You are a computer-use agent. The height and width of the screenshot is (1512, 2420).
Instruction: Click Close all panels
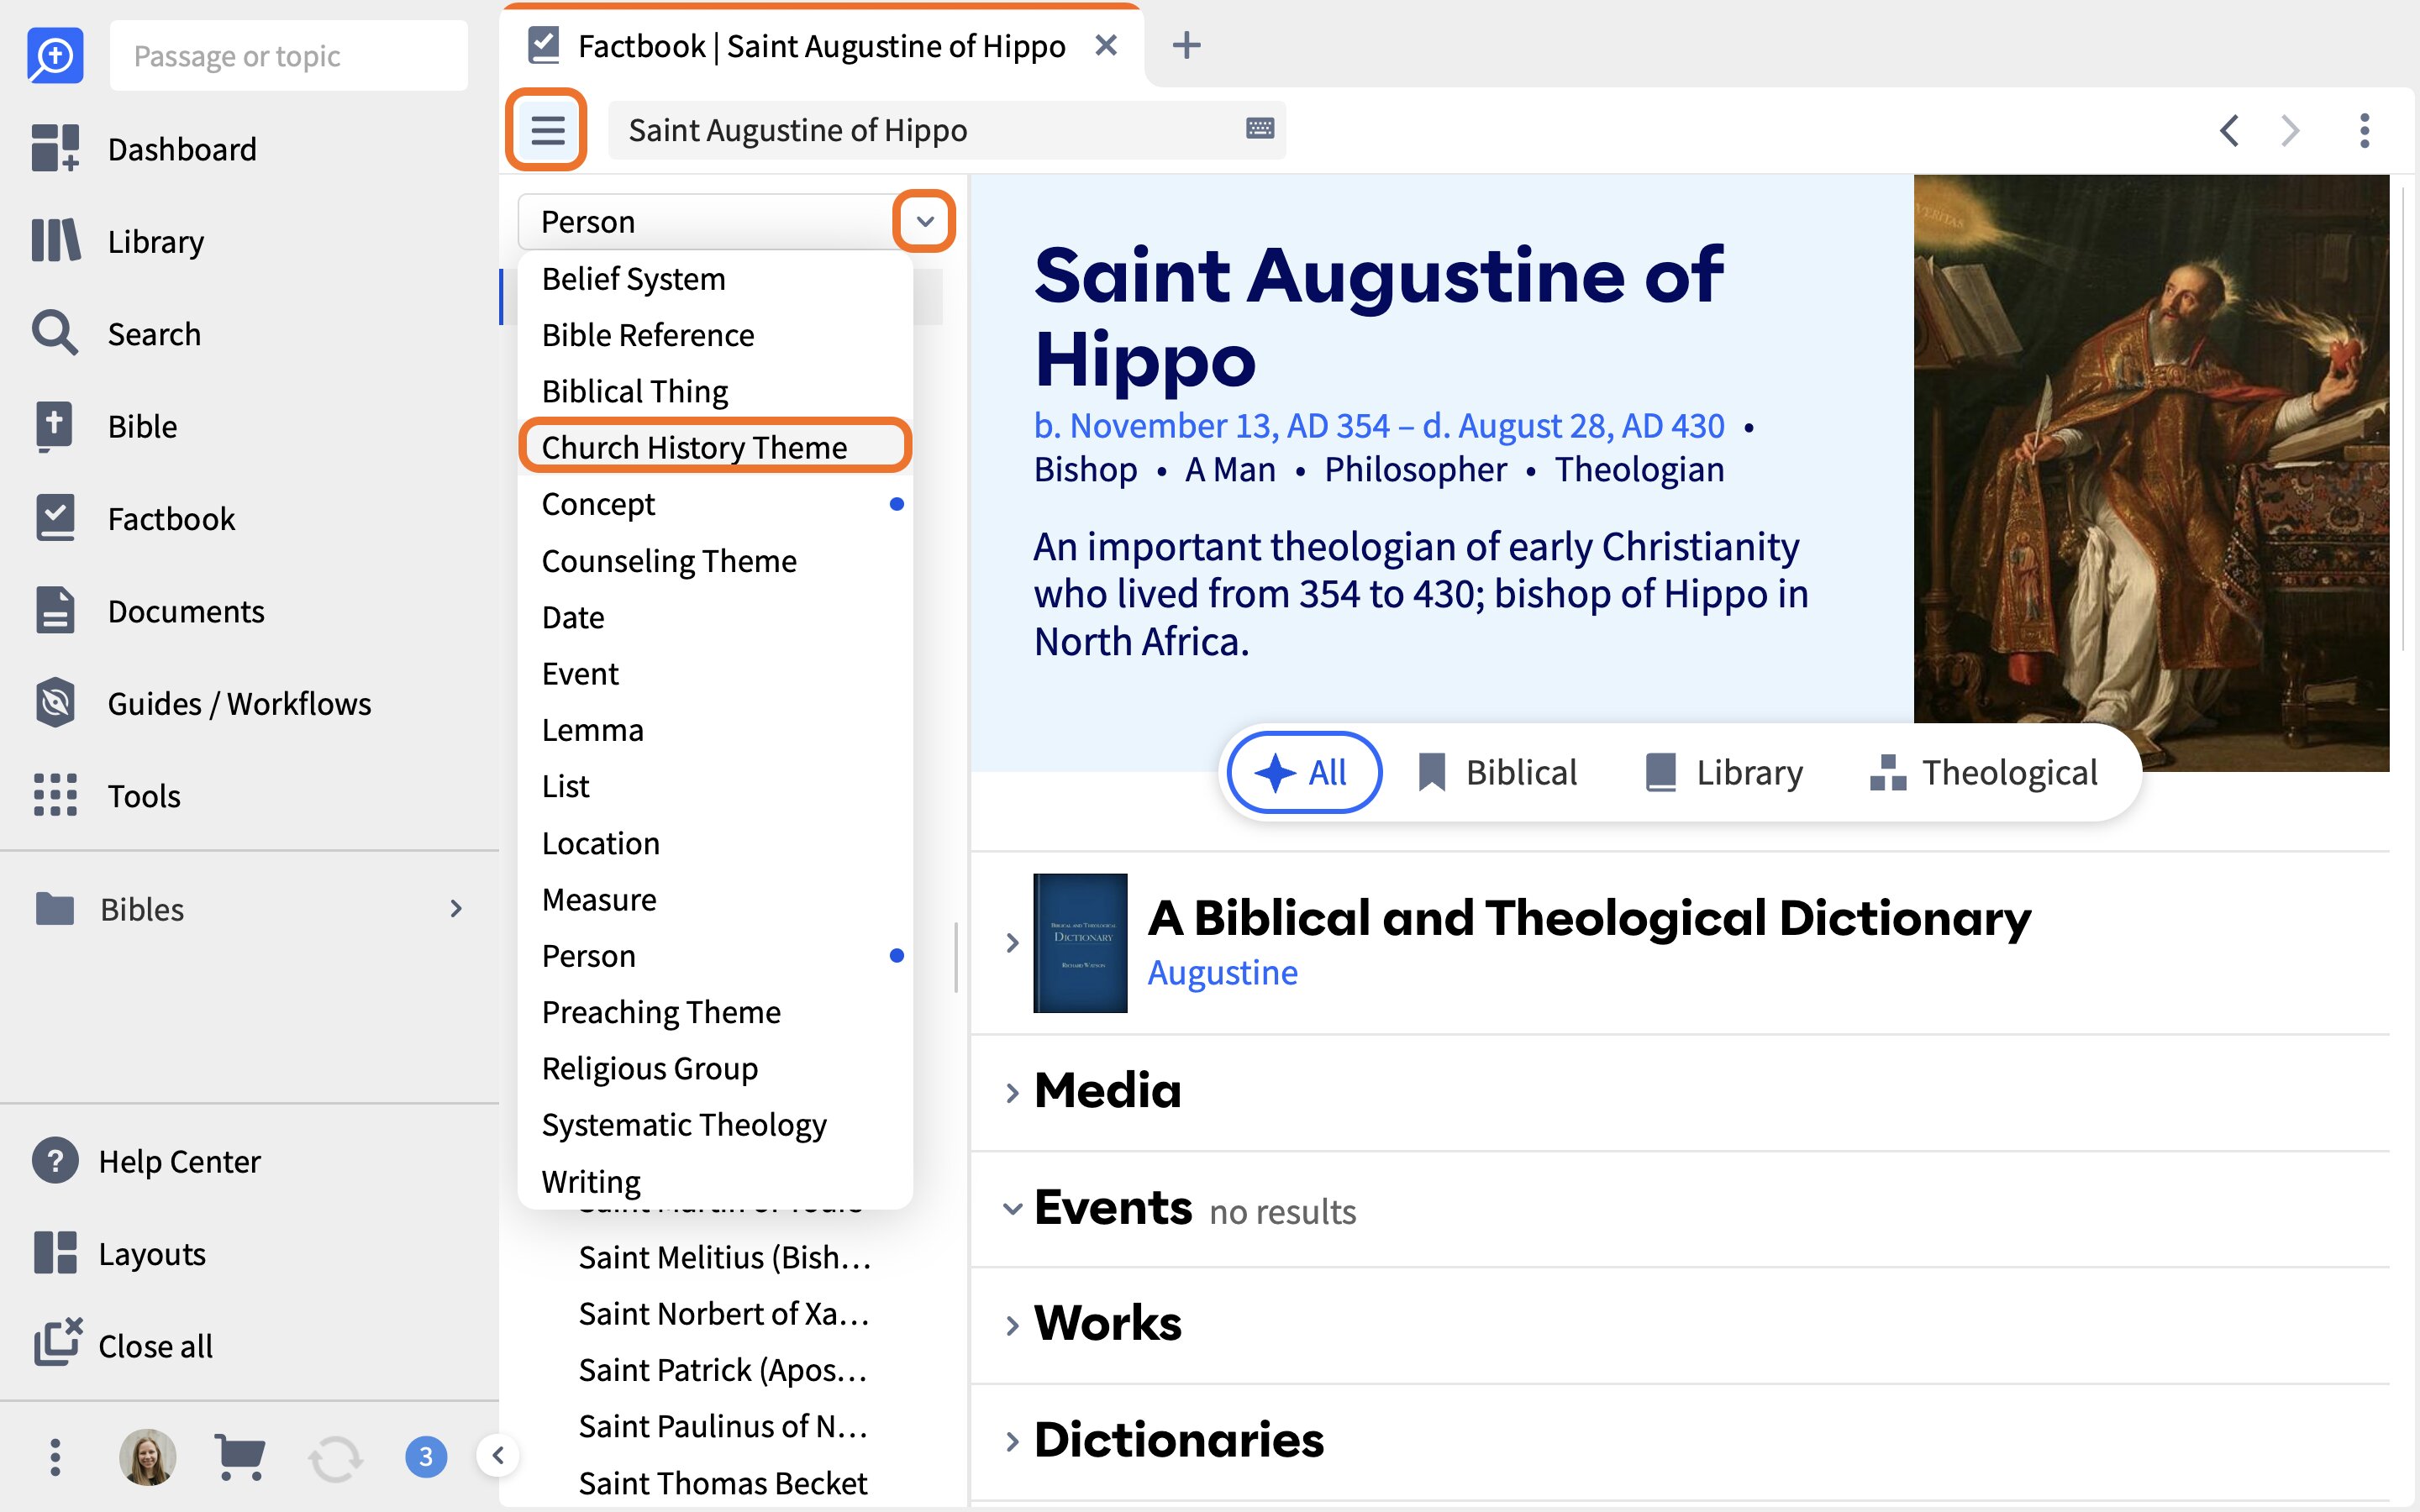point(123,1345)
